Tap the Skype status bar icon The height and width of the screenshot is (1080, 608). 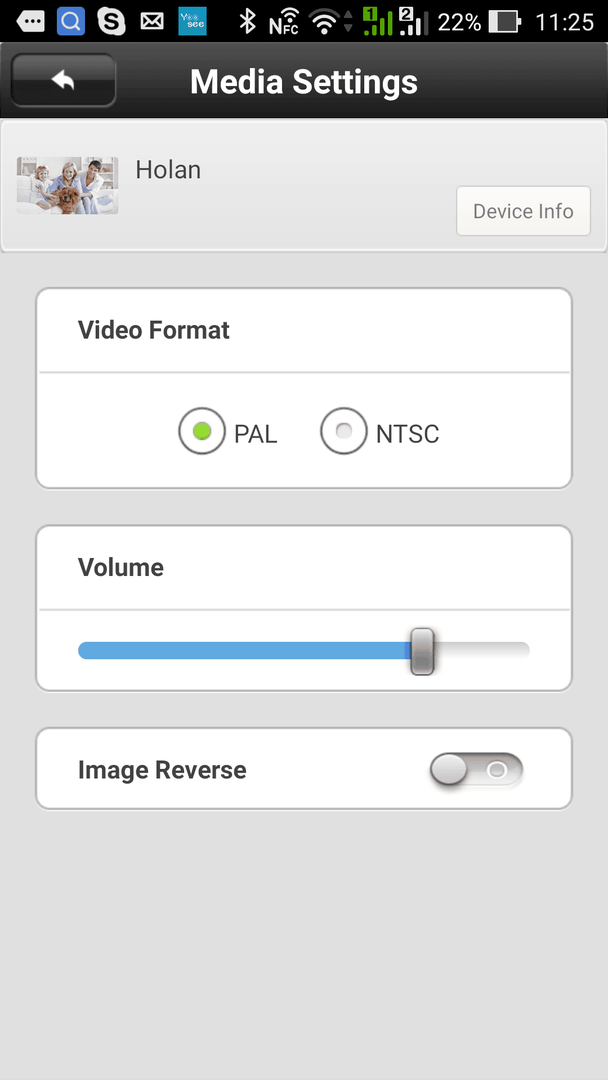(111, 21)
